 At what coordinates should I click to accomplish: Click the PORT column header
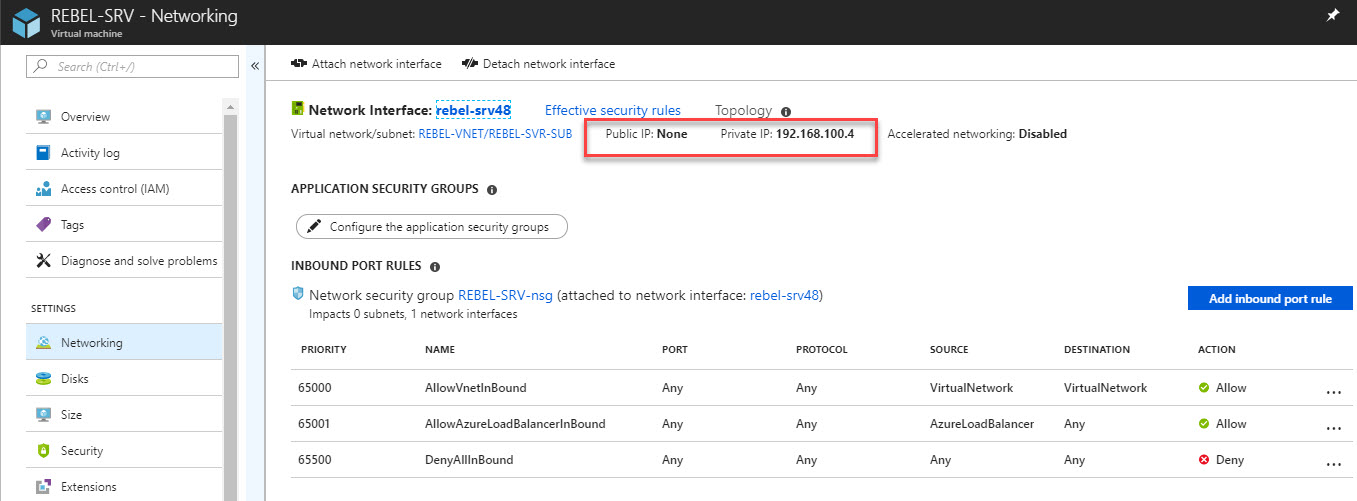coord(675,350)
